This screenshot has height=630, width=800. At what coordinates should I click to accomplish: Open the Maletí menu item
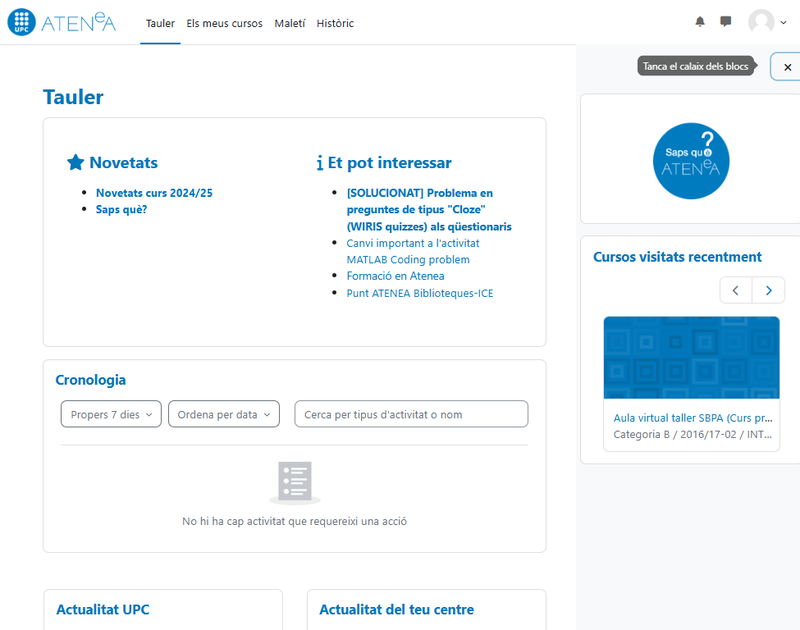290,23
